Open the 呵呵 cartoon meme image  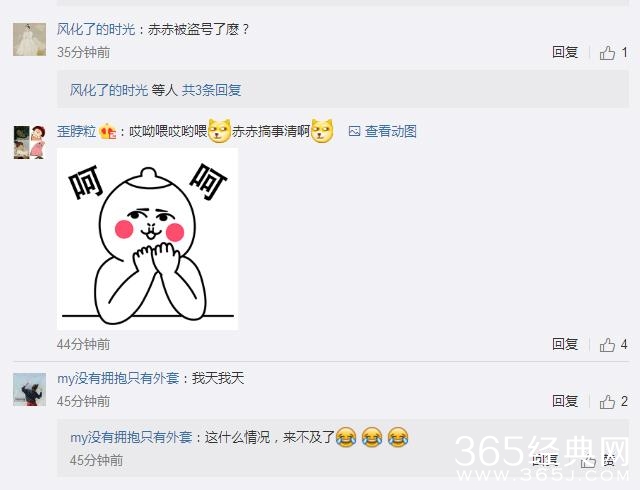[x=147, y=239]
